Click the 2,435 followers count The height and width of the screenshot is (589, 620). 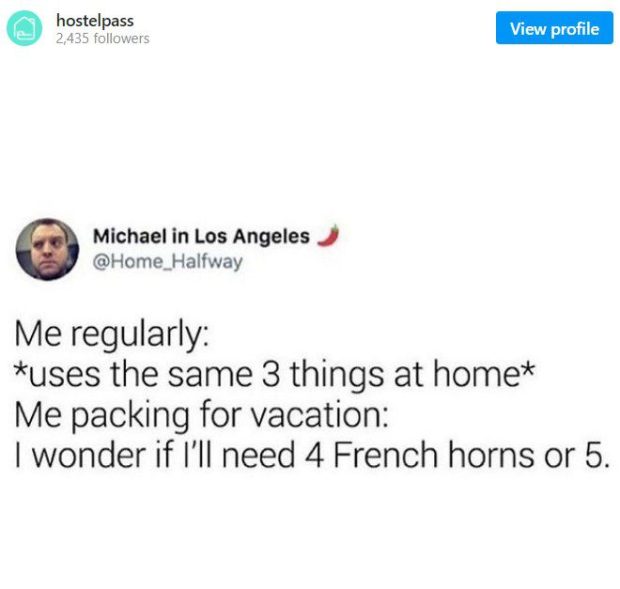(103, 38)
